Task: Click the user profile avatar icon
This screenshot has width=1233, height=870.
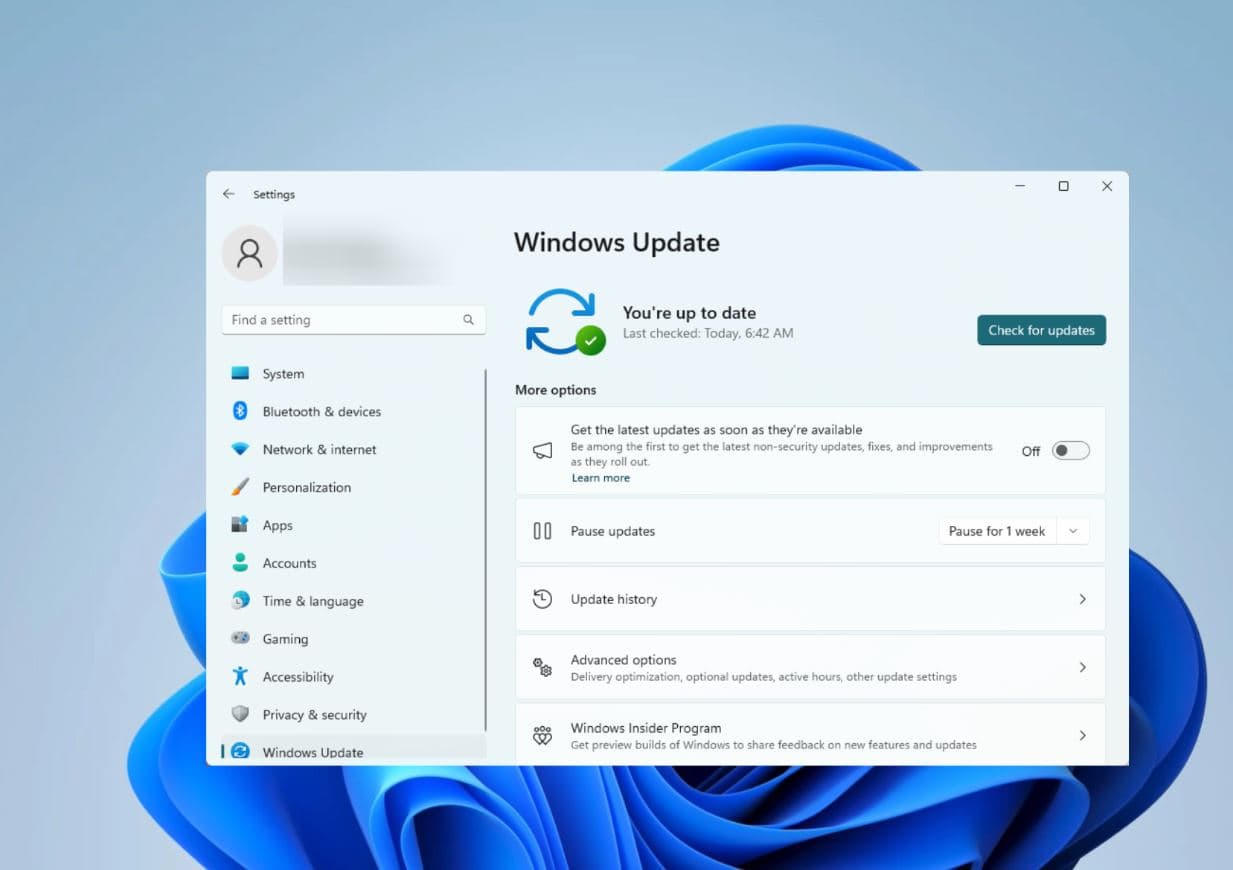Action: click(249, 253)
